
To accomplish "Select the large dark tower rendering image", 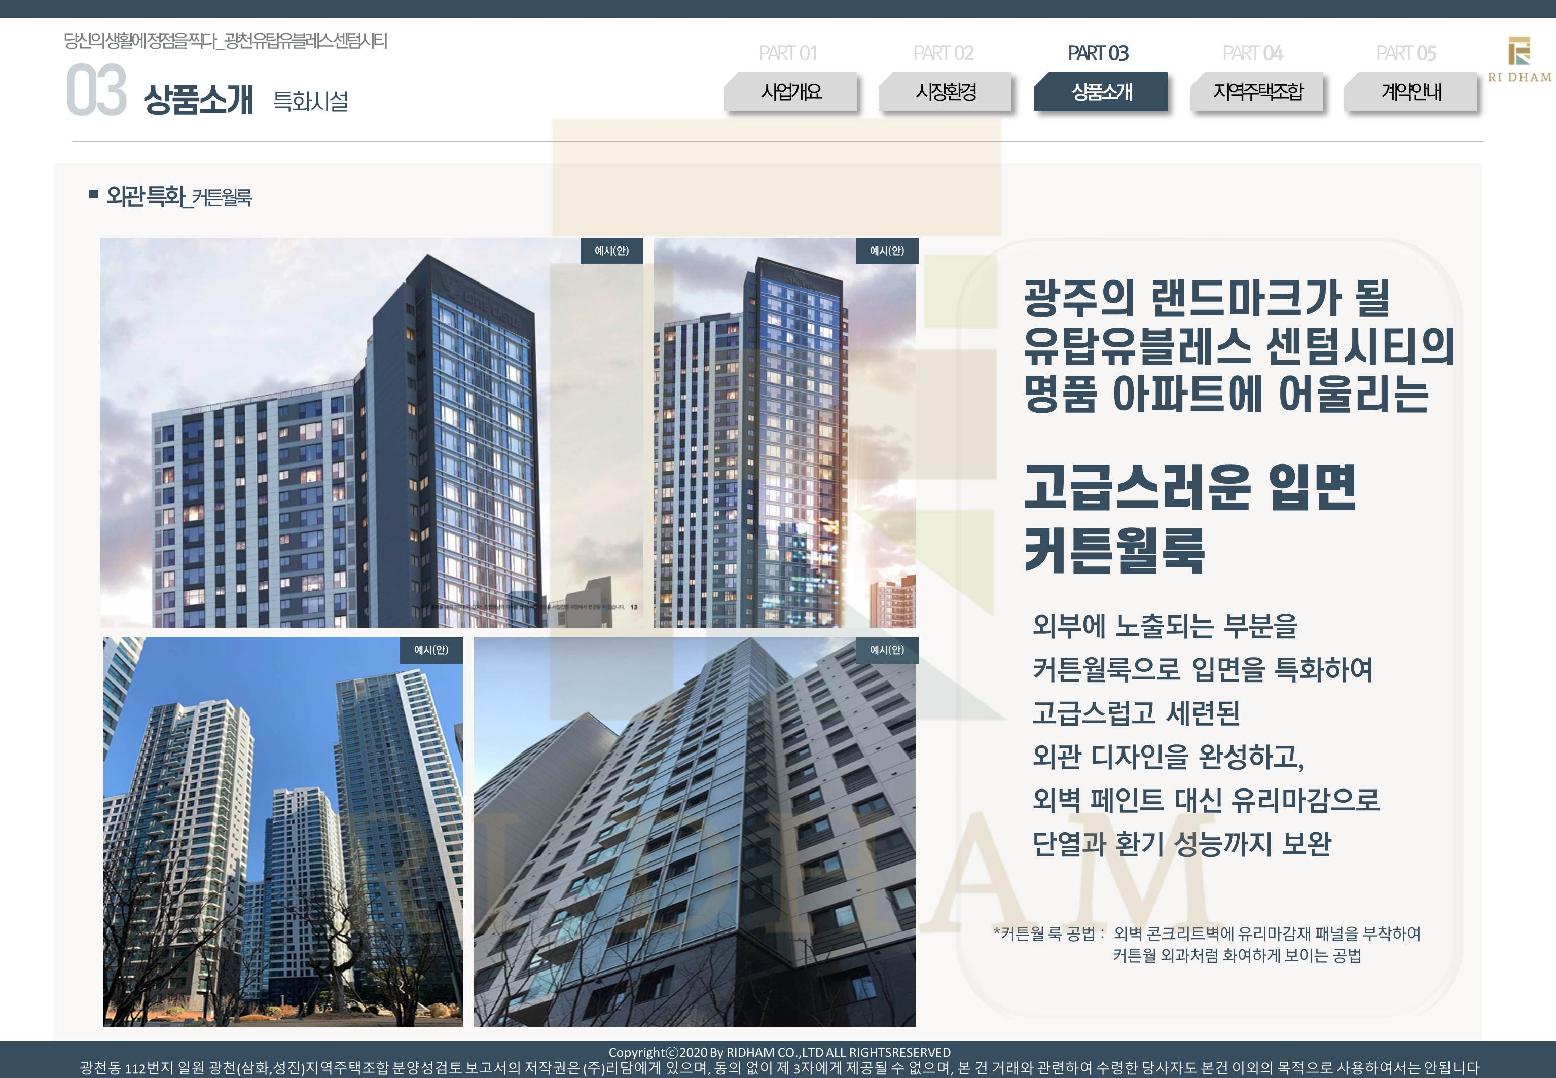I will (x=371, y=433).
